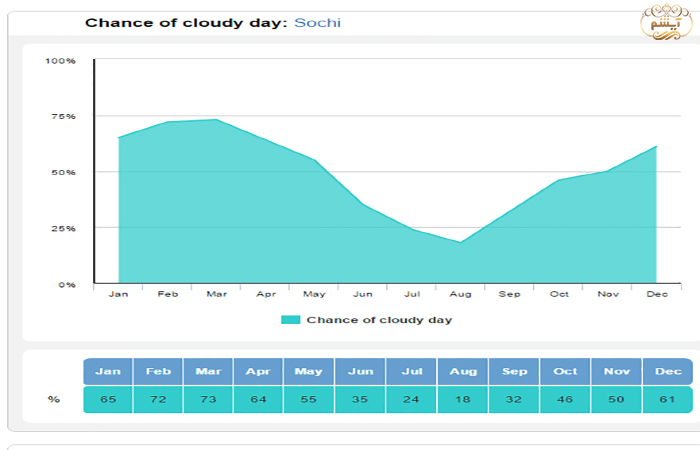Click the Nov label on chart x-axis
The image size is (700, 450).
point(608,294)
